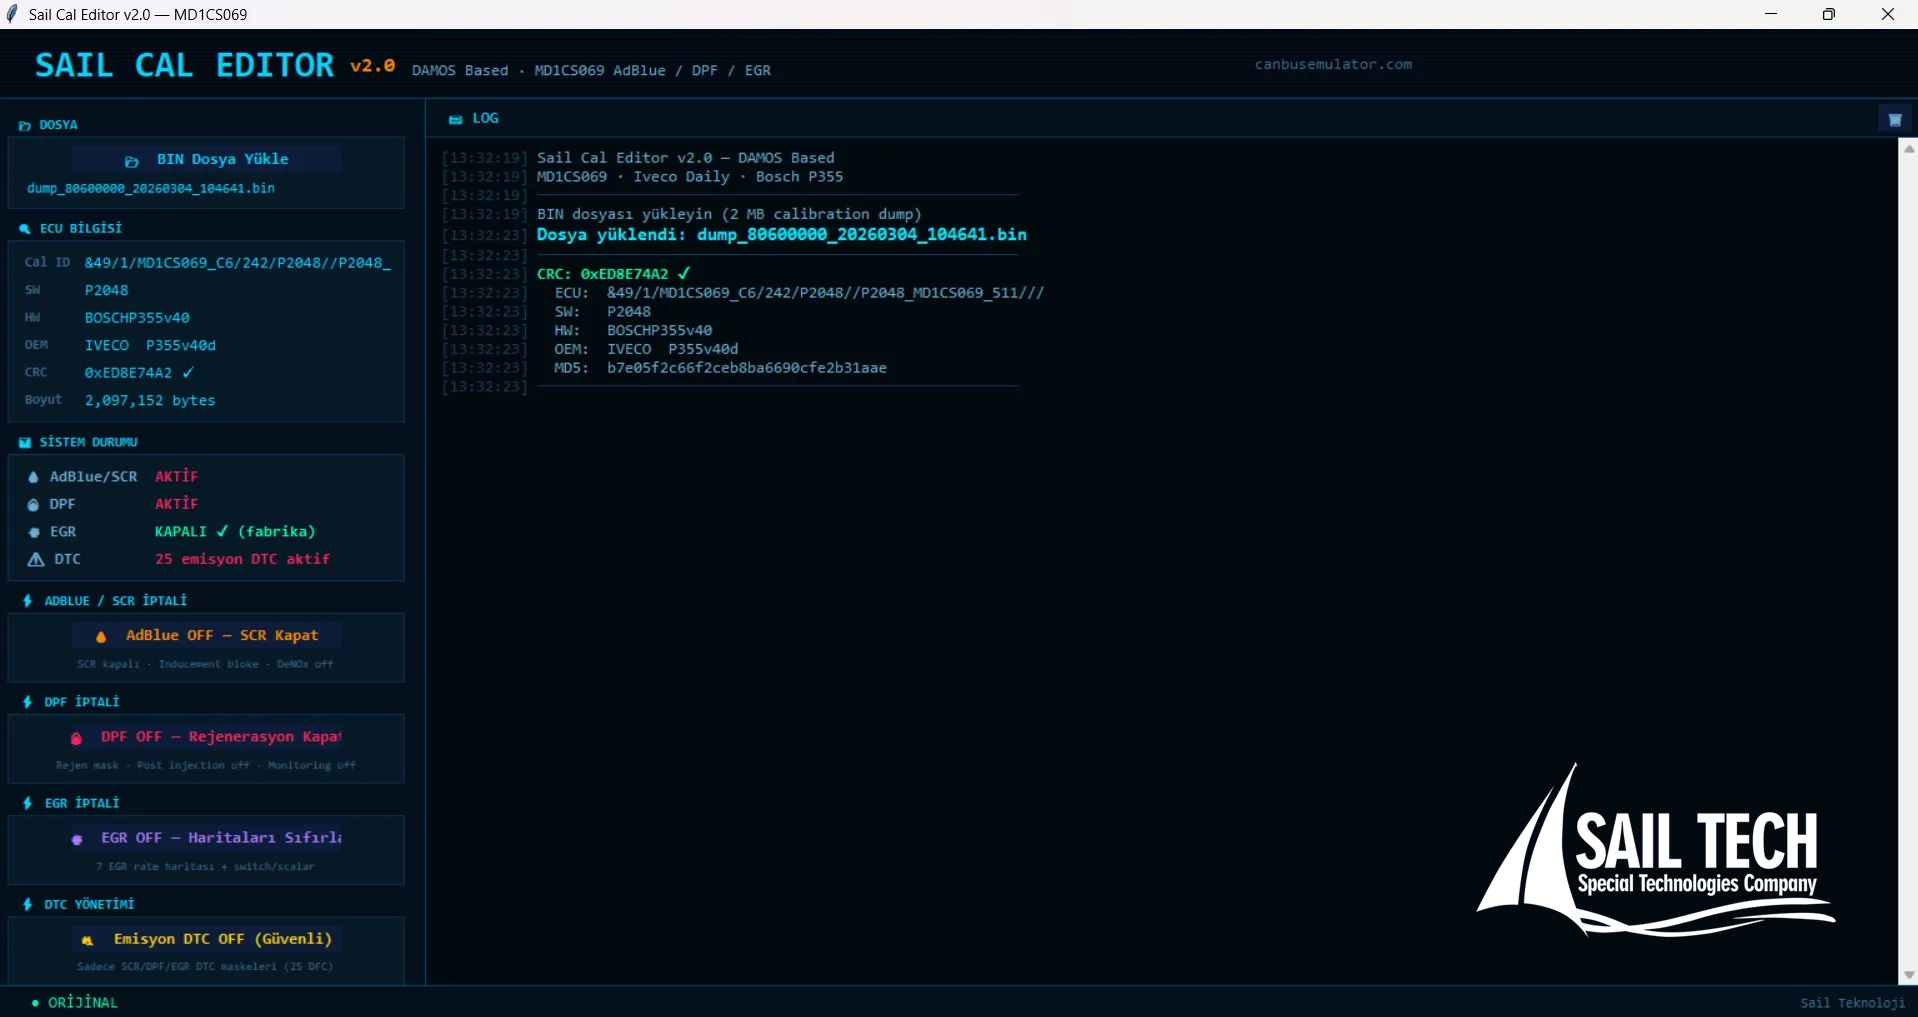Click DPF OFF – Rejenerasyon Kapat button
1918x1017 pixels.
point(206,737)
